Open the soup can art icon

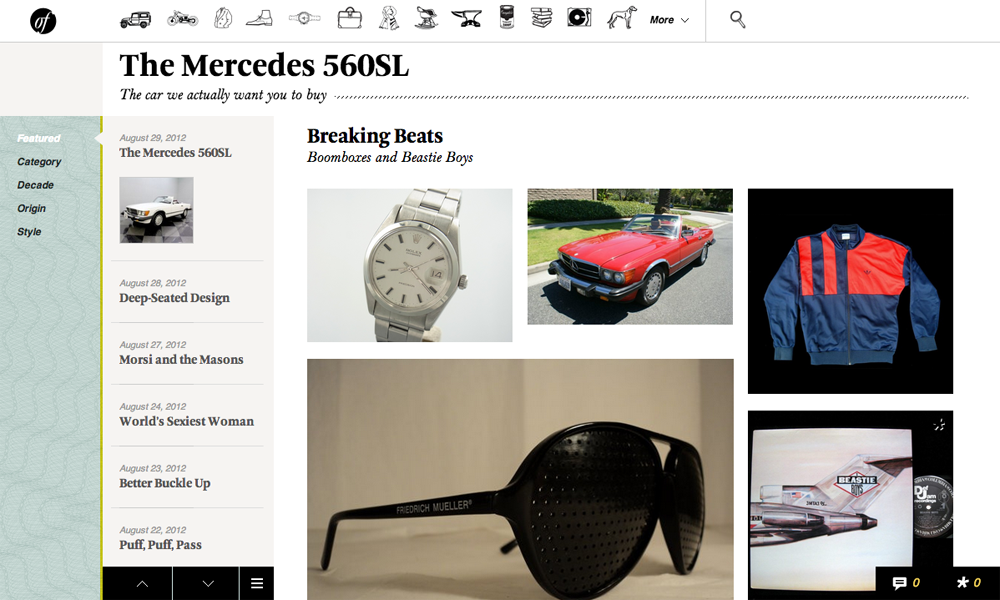(x=506, y=17)
